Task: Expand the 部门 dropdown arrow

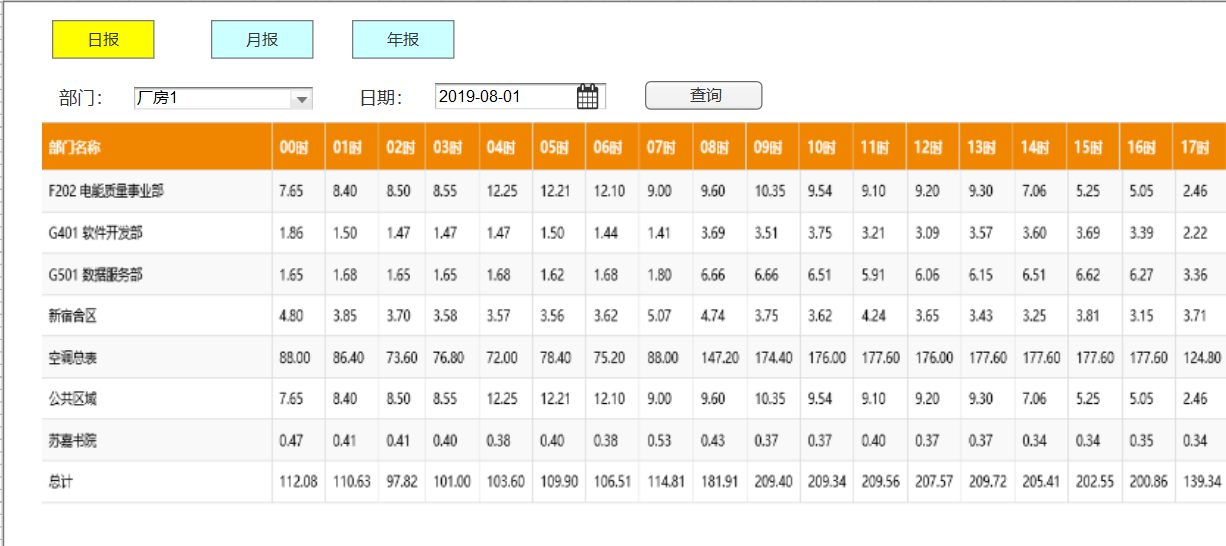Action: 300,99
